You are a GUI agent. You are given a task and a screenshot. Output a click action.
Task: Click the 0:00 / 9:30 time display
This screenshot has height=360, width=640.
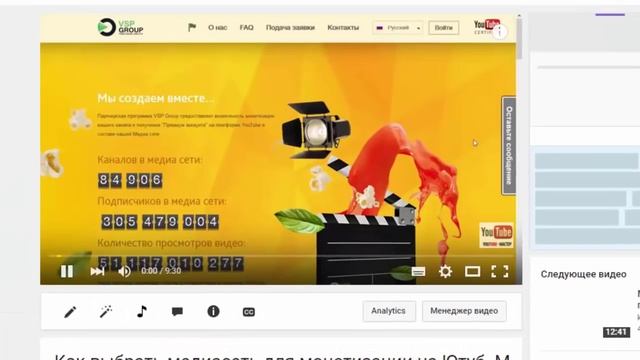point(161,271)
